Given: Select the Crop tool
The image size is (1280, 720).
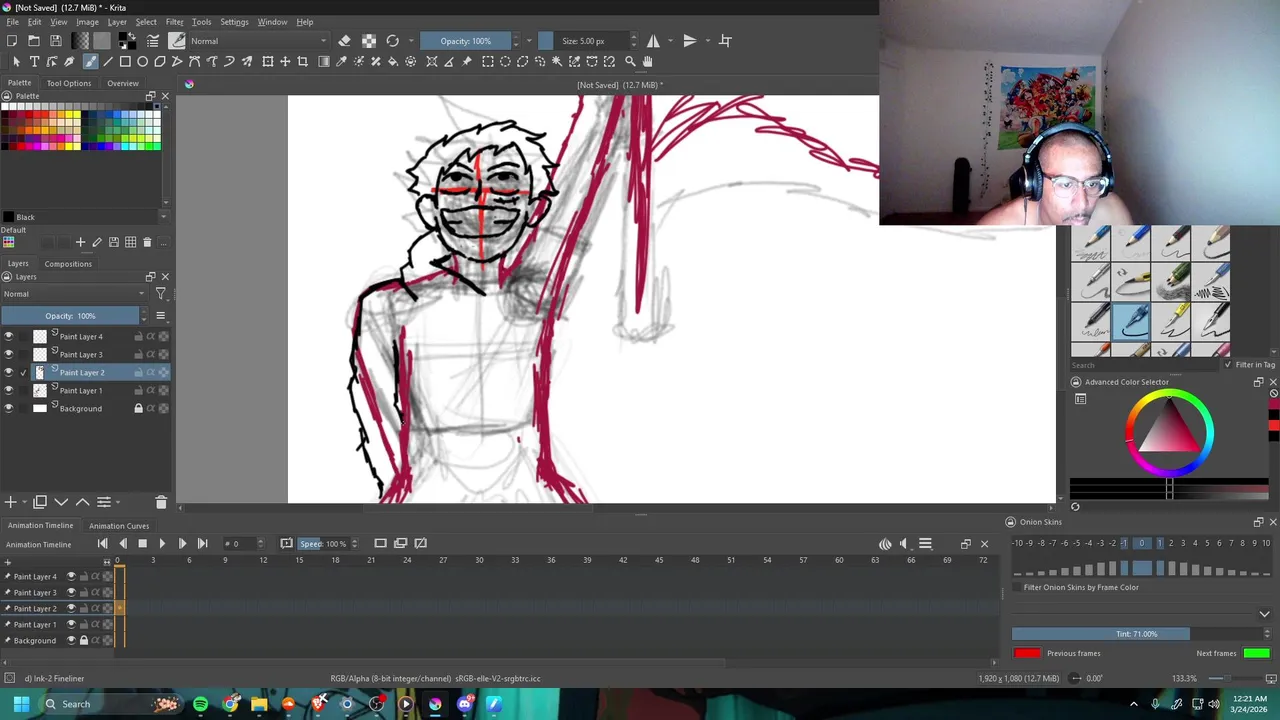Looking at the screenshot, I should (x=303, y=61).
